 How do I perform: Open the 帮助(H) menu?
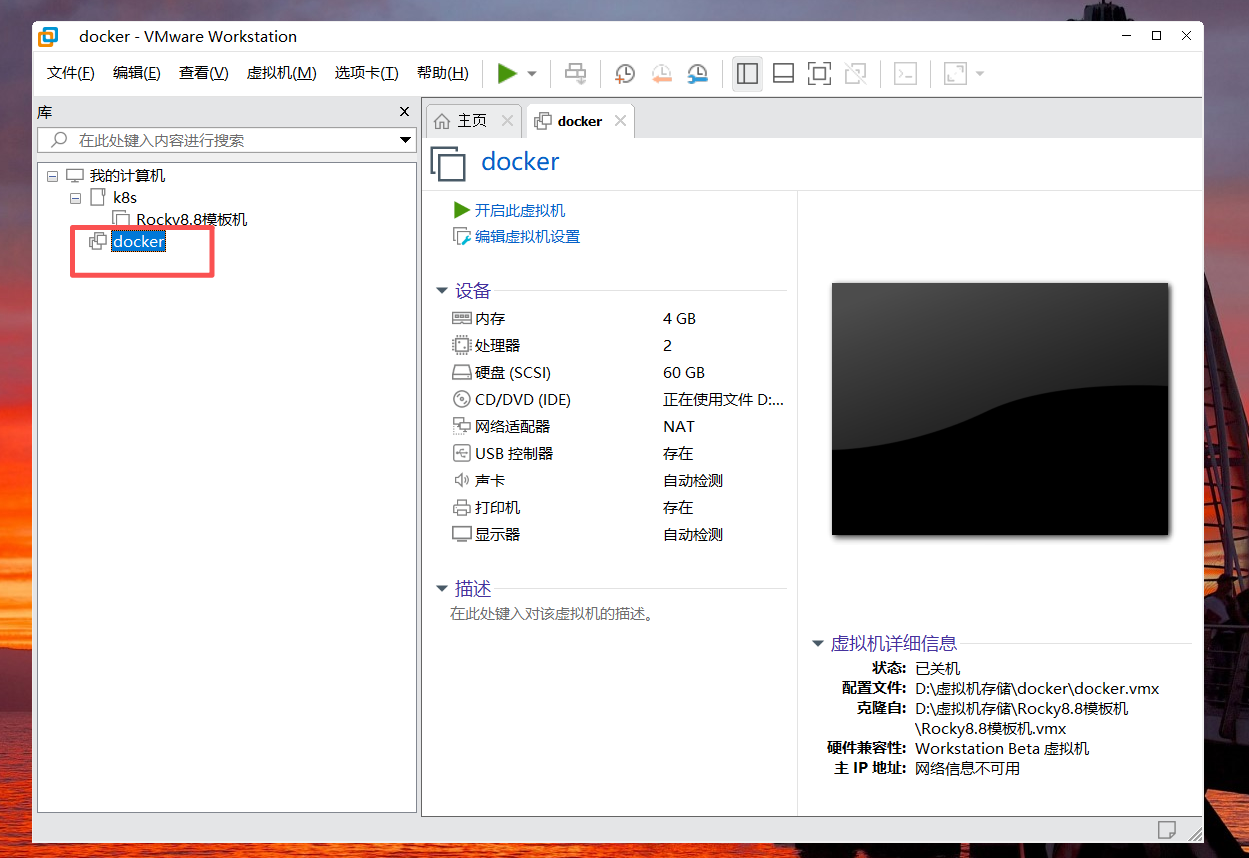coord(443,73)
